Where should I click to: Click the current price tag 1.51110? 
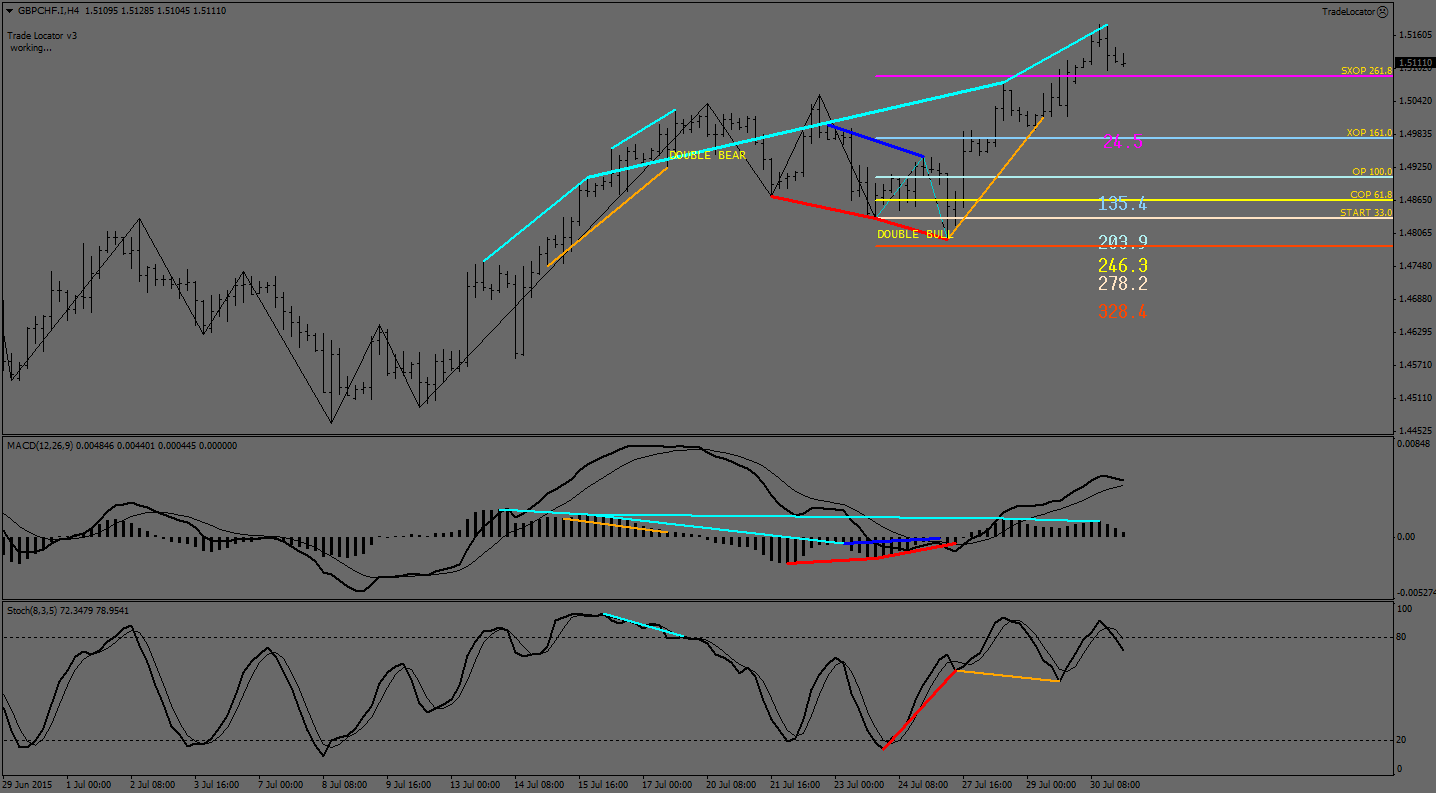tap(1414, 62)
